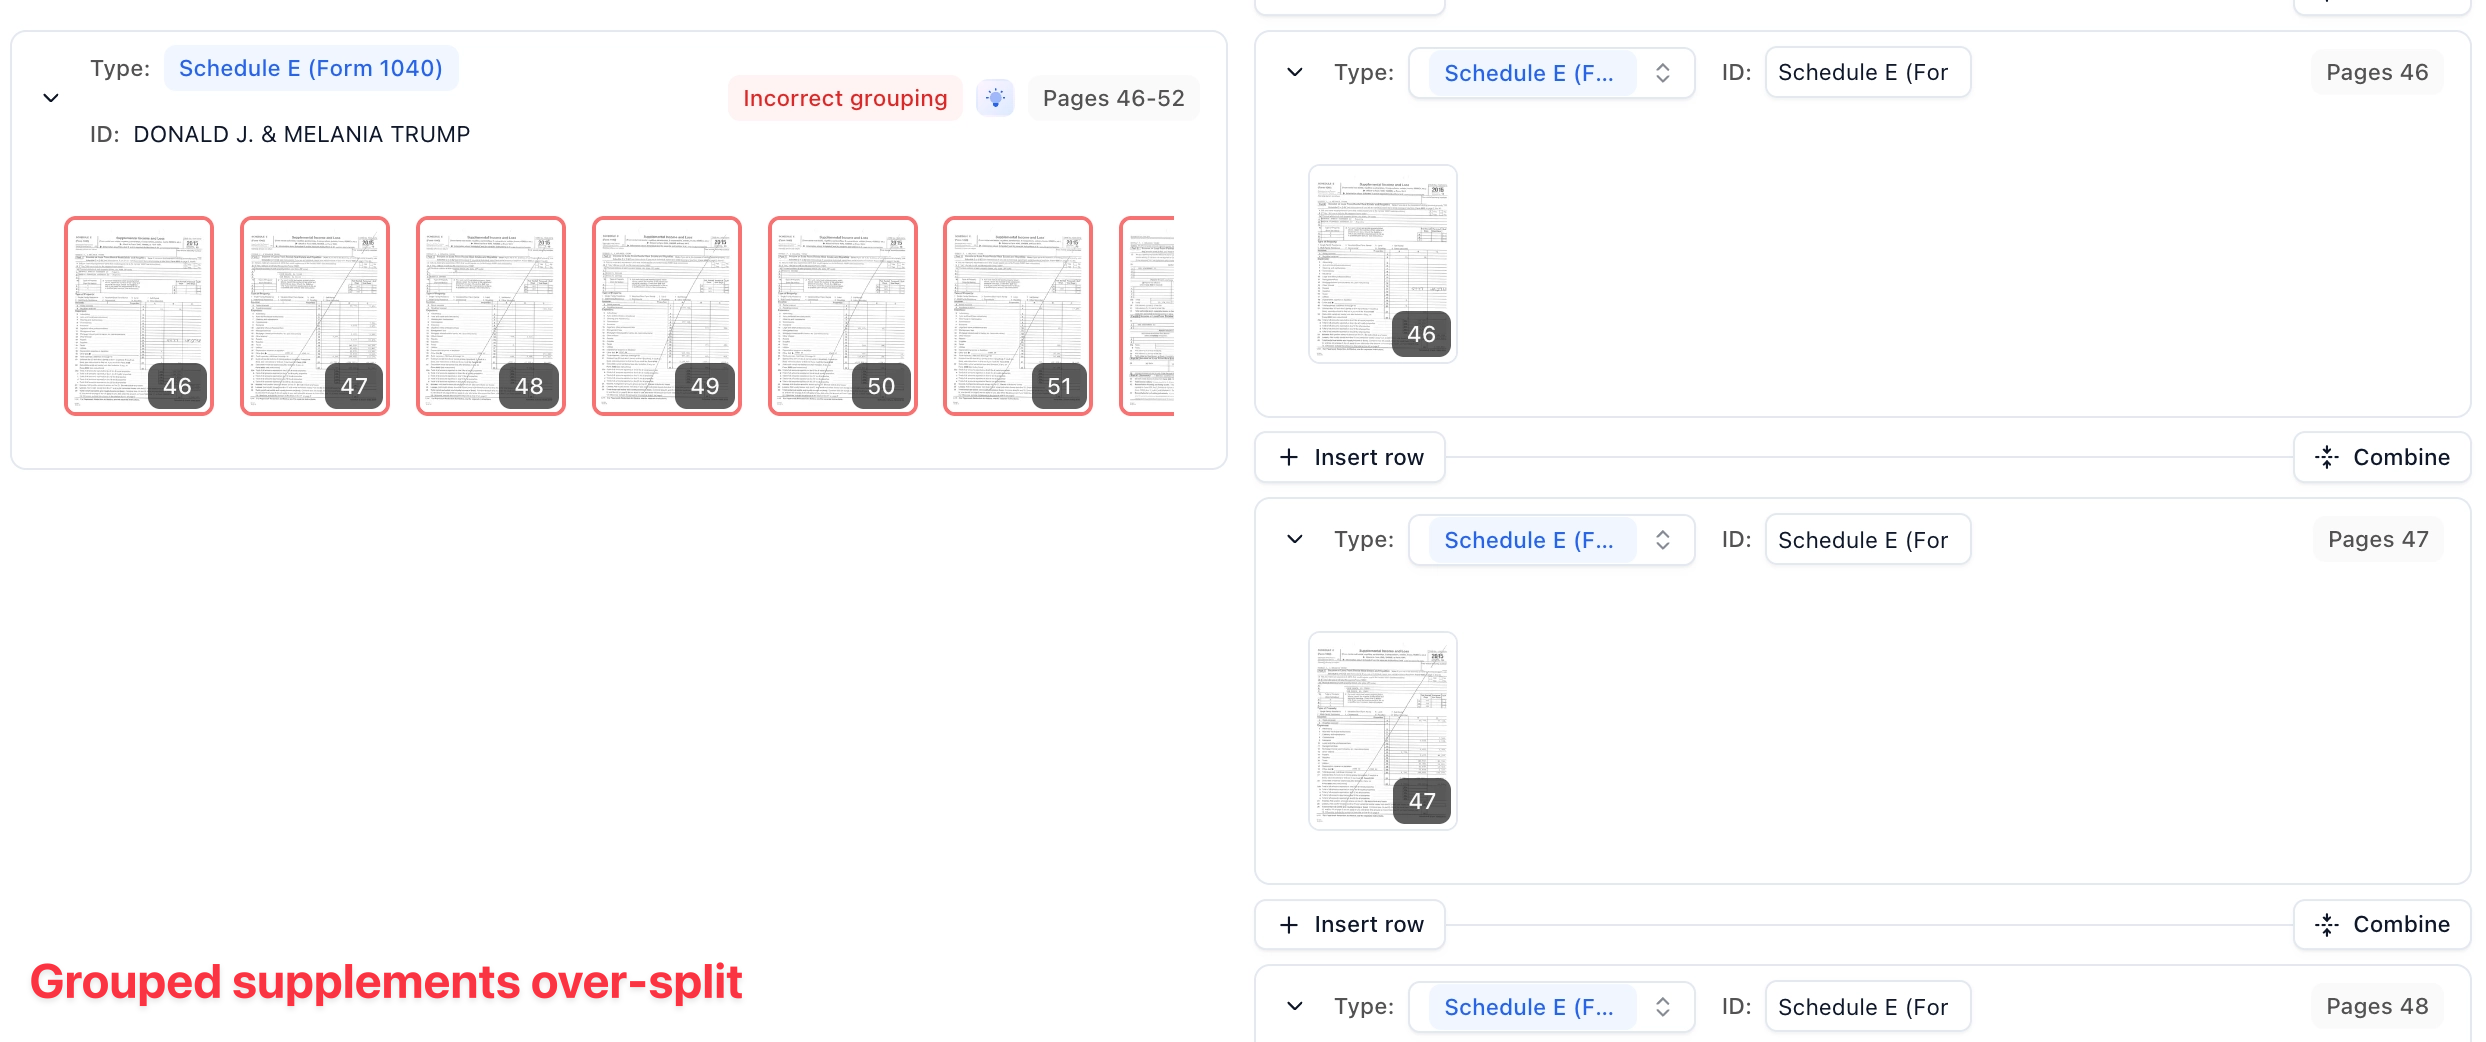Select page 46 thumbnail in left group
This screenshot has height=1042, width=2486.
click(139, 315)
